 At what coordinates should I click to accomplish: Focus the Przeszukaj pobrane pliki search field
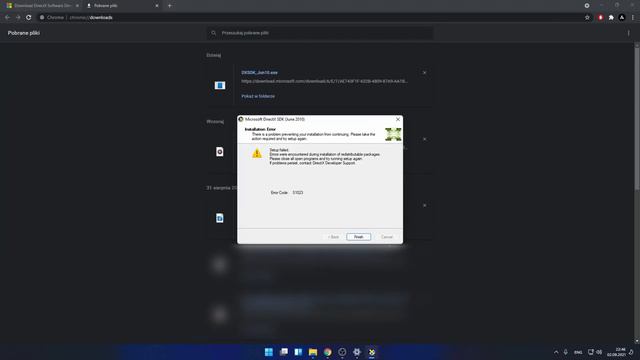320,33
